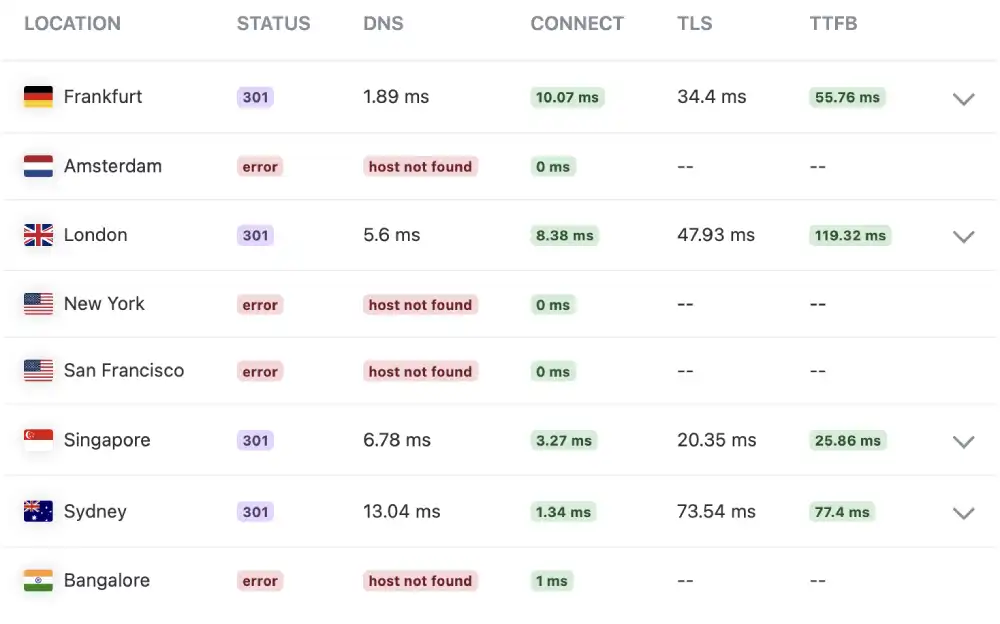Expand details for the London row
This screenshot has width=1000, height=624.
[963, 237]
